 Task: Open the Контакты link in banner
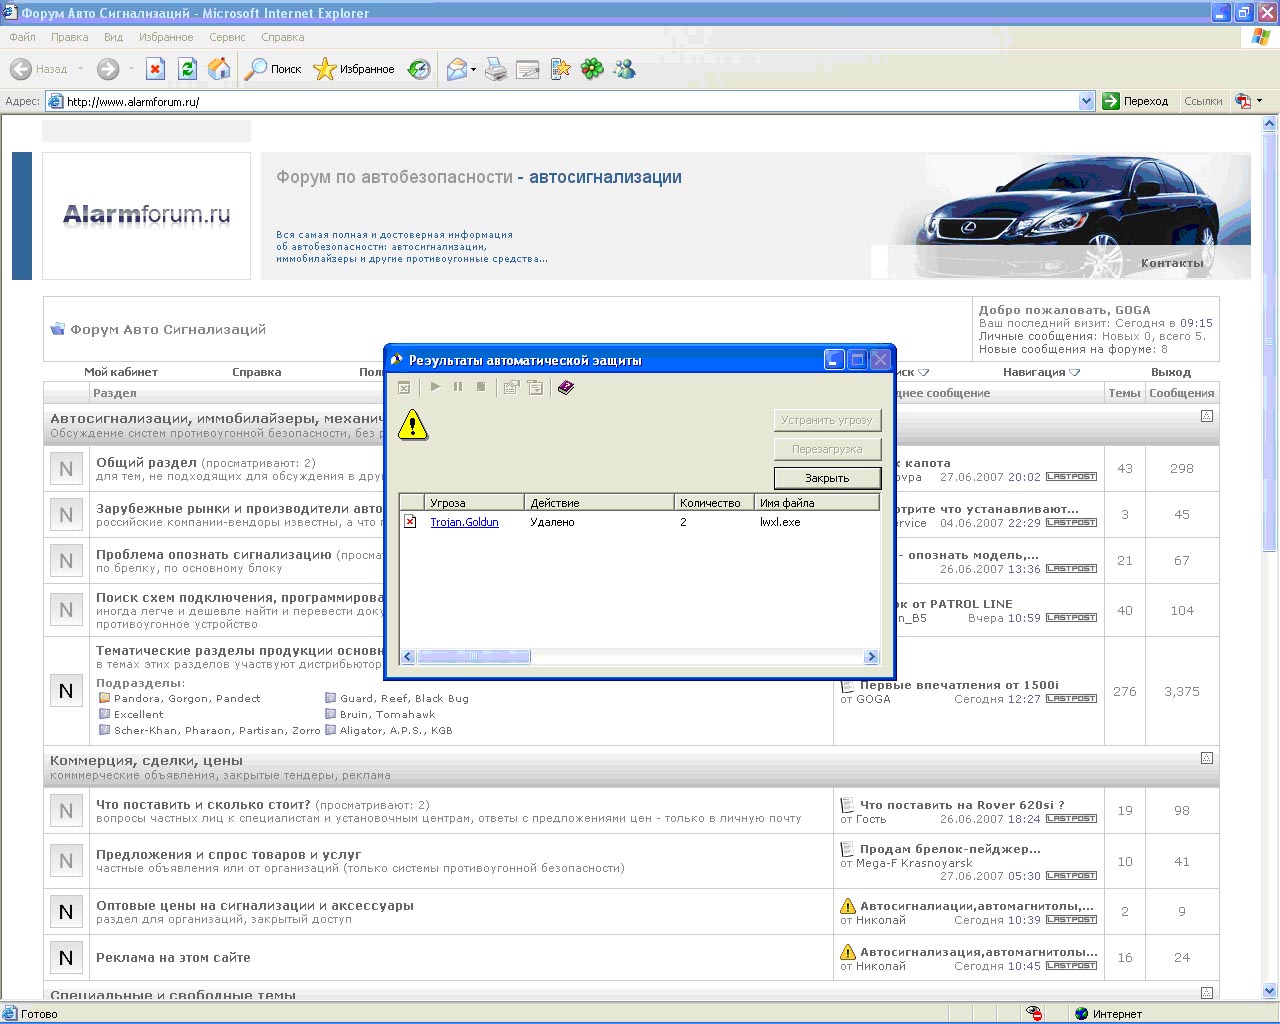pyautogui.click(x=1172, y=263)
